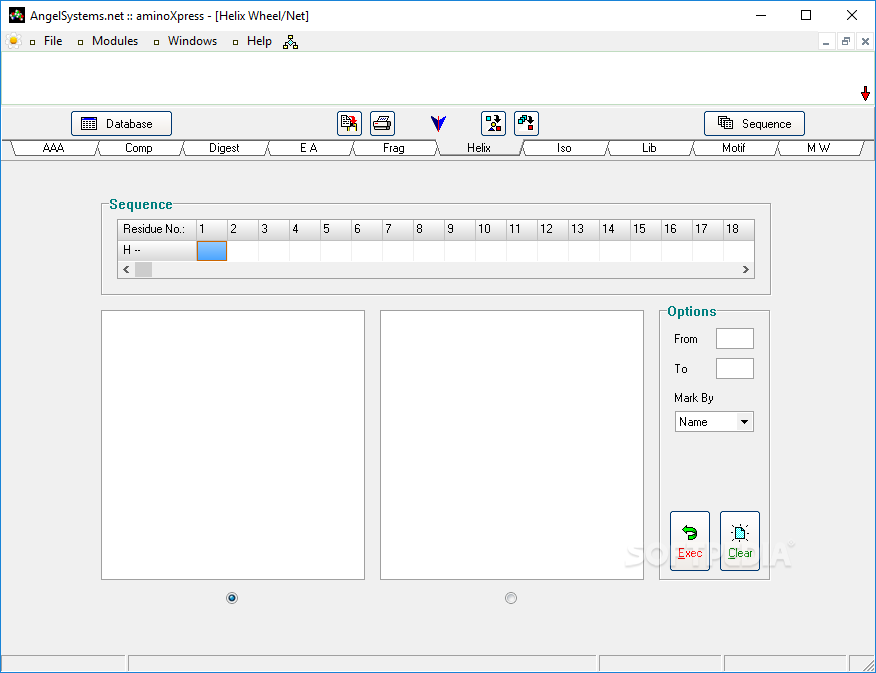Click residue column header 2
This screenshot has width=876, height=673.
[242, 229]
